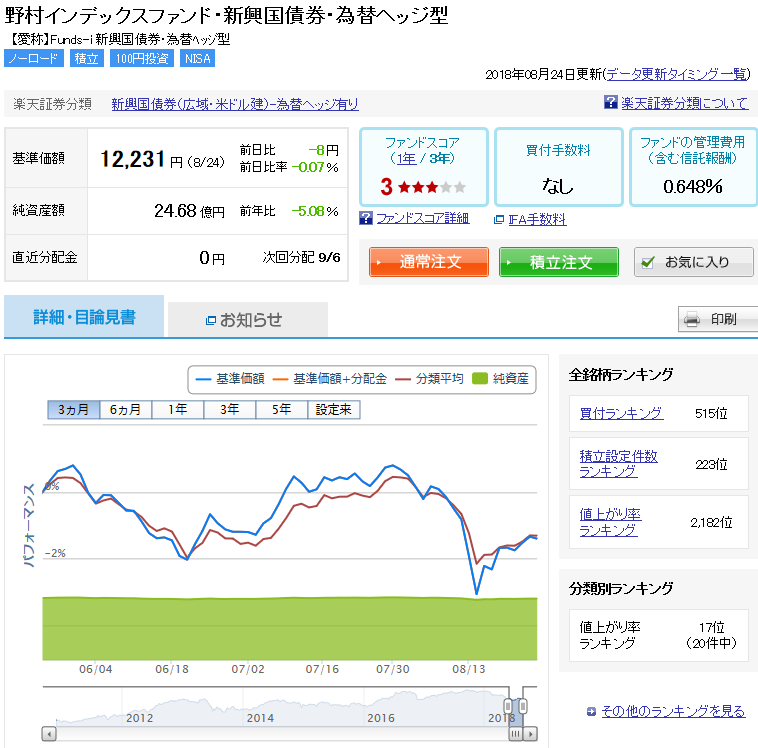
Task: Add fund to お気に入り
Action: point(694,262)
